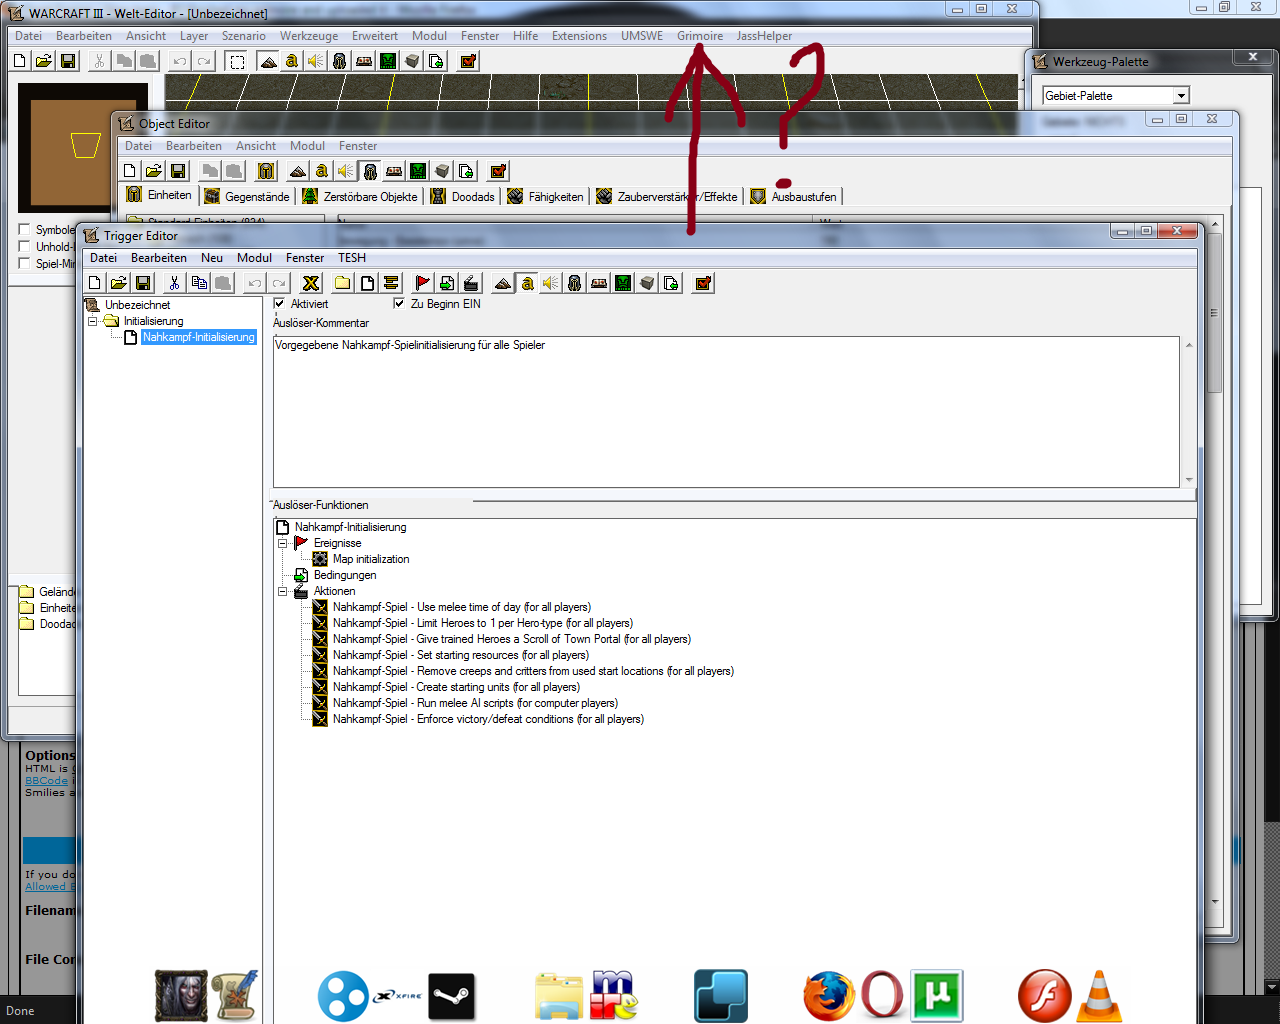Open Ansicht menu in Object Editor
Screen dimensions: 1280x1024
tap(256, 146)
